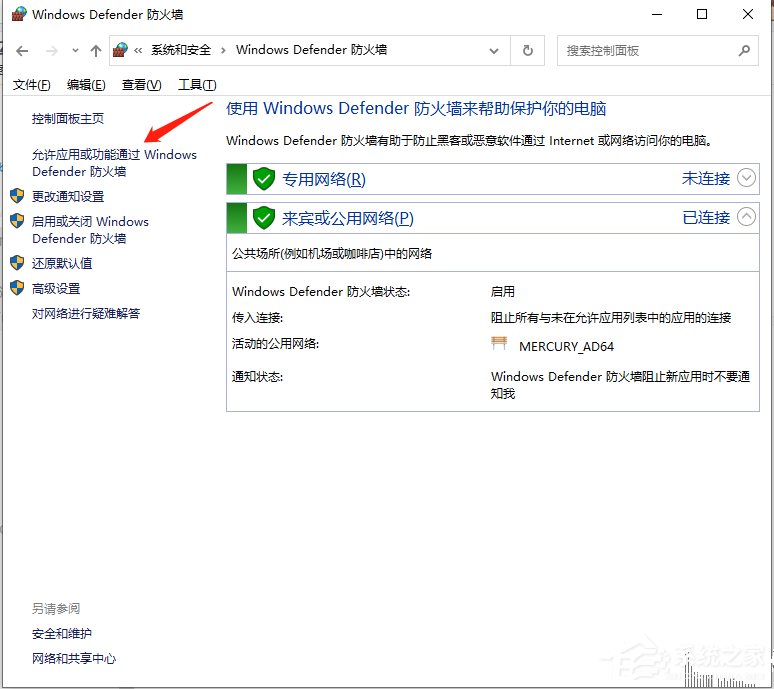Viewport: 774px width, 689px height.
Task: Open the 工具(T) menu
Action: (196, 85)
